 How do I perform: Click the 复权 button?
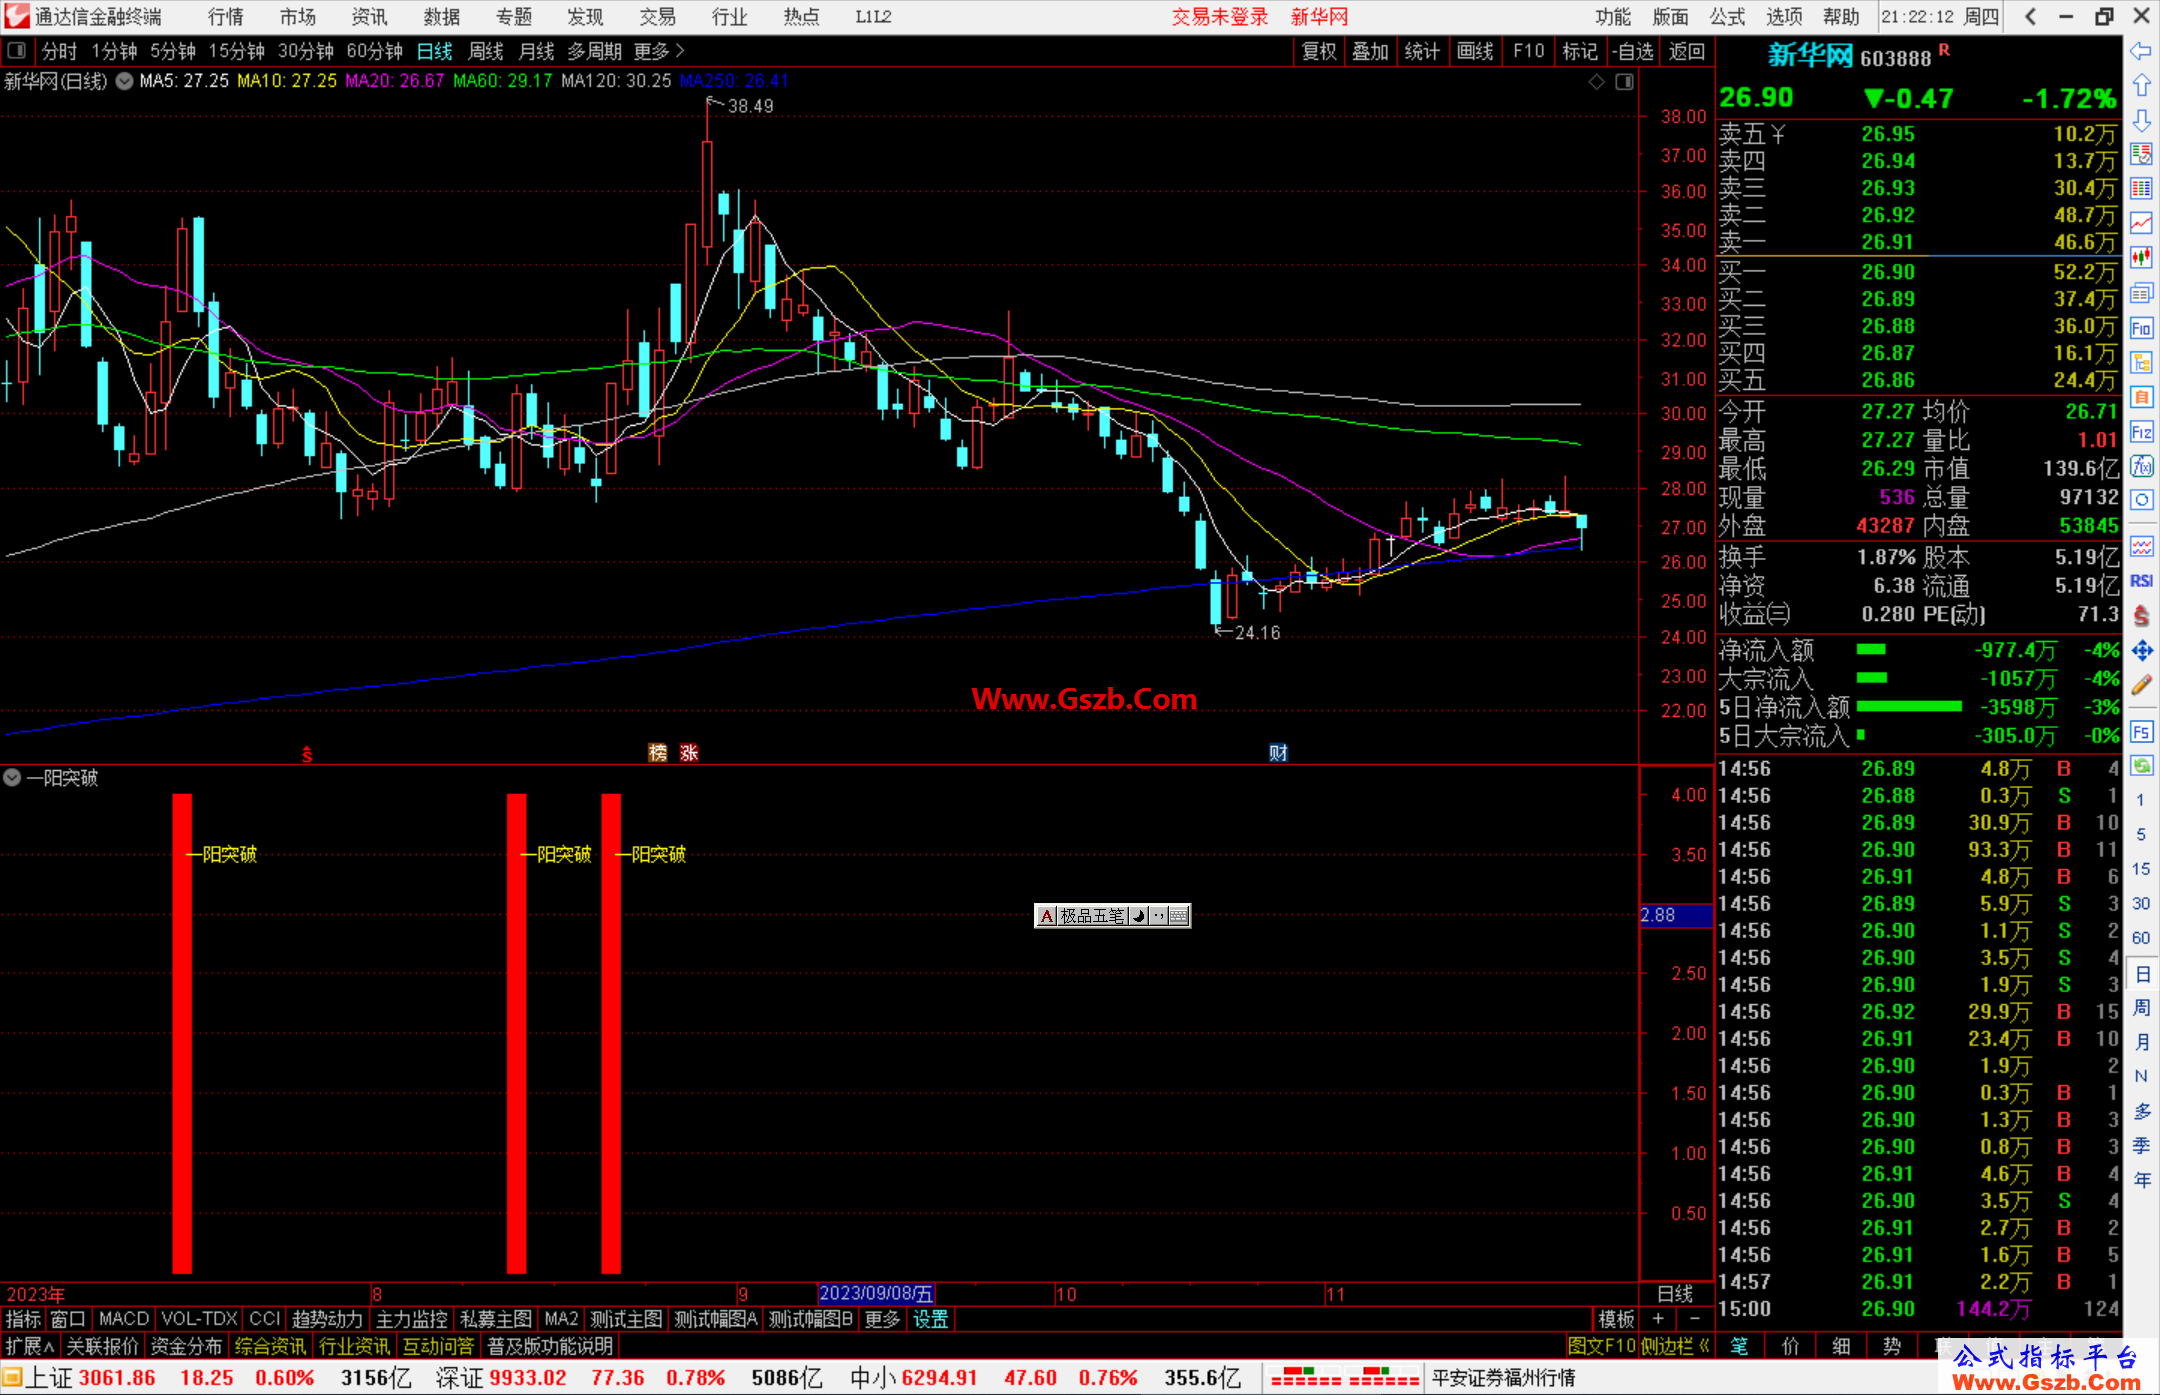1319,51
